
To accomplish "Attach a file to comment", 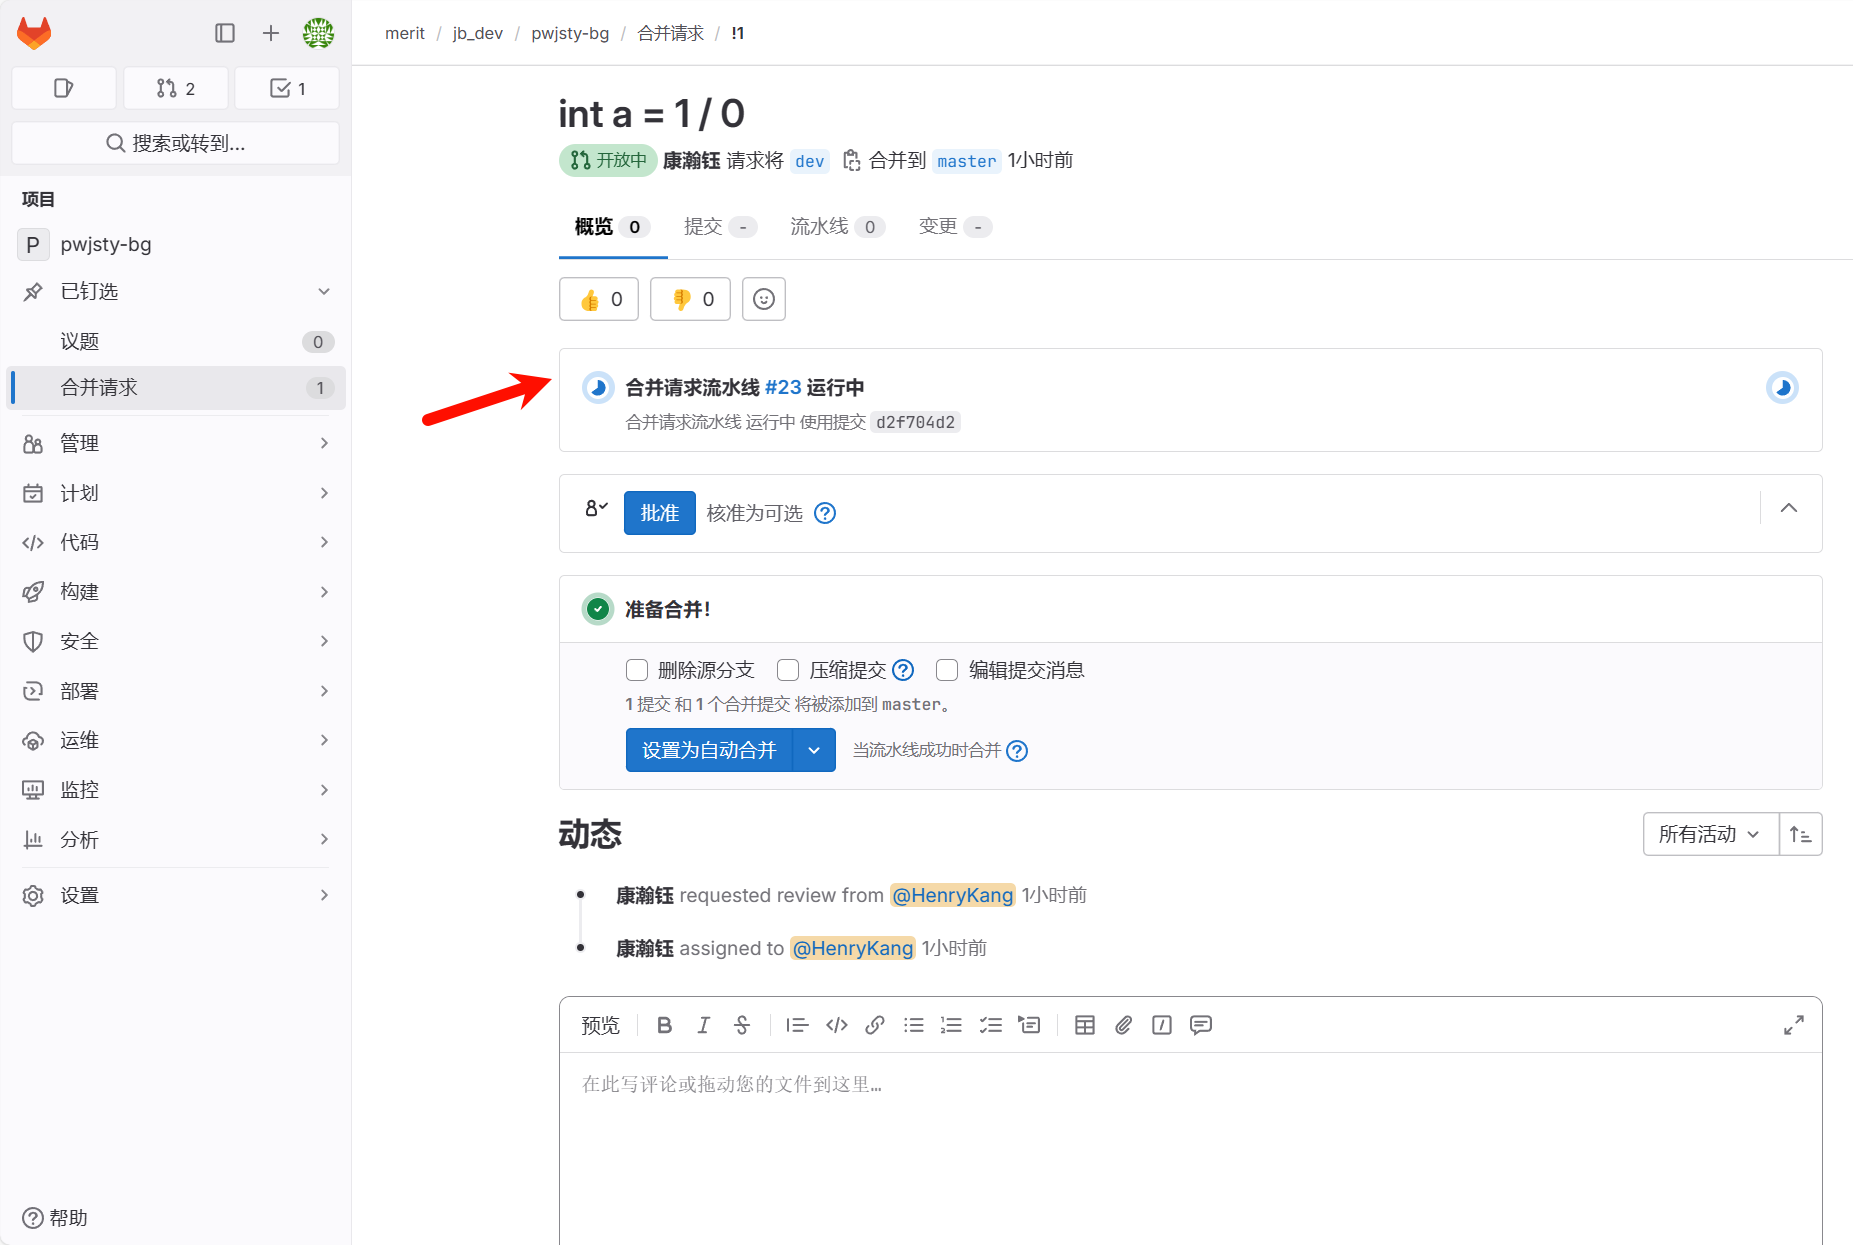I will tap(1123, 1025).
